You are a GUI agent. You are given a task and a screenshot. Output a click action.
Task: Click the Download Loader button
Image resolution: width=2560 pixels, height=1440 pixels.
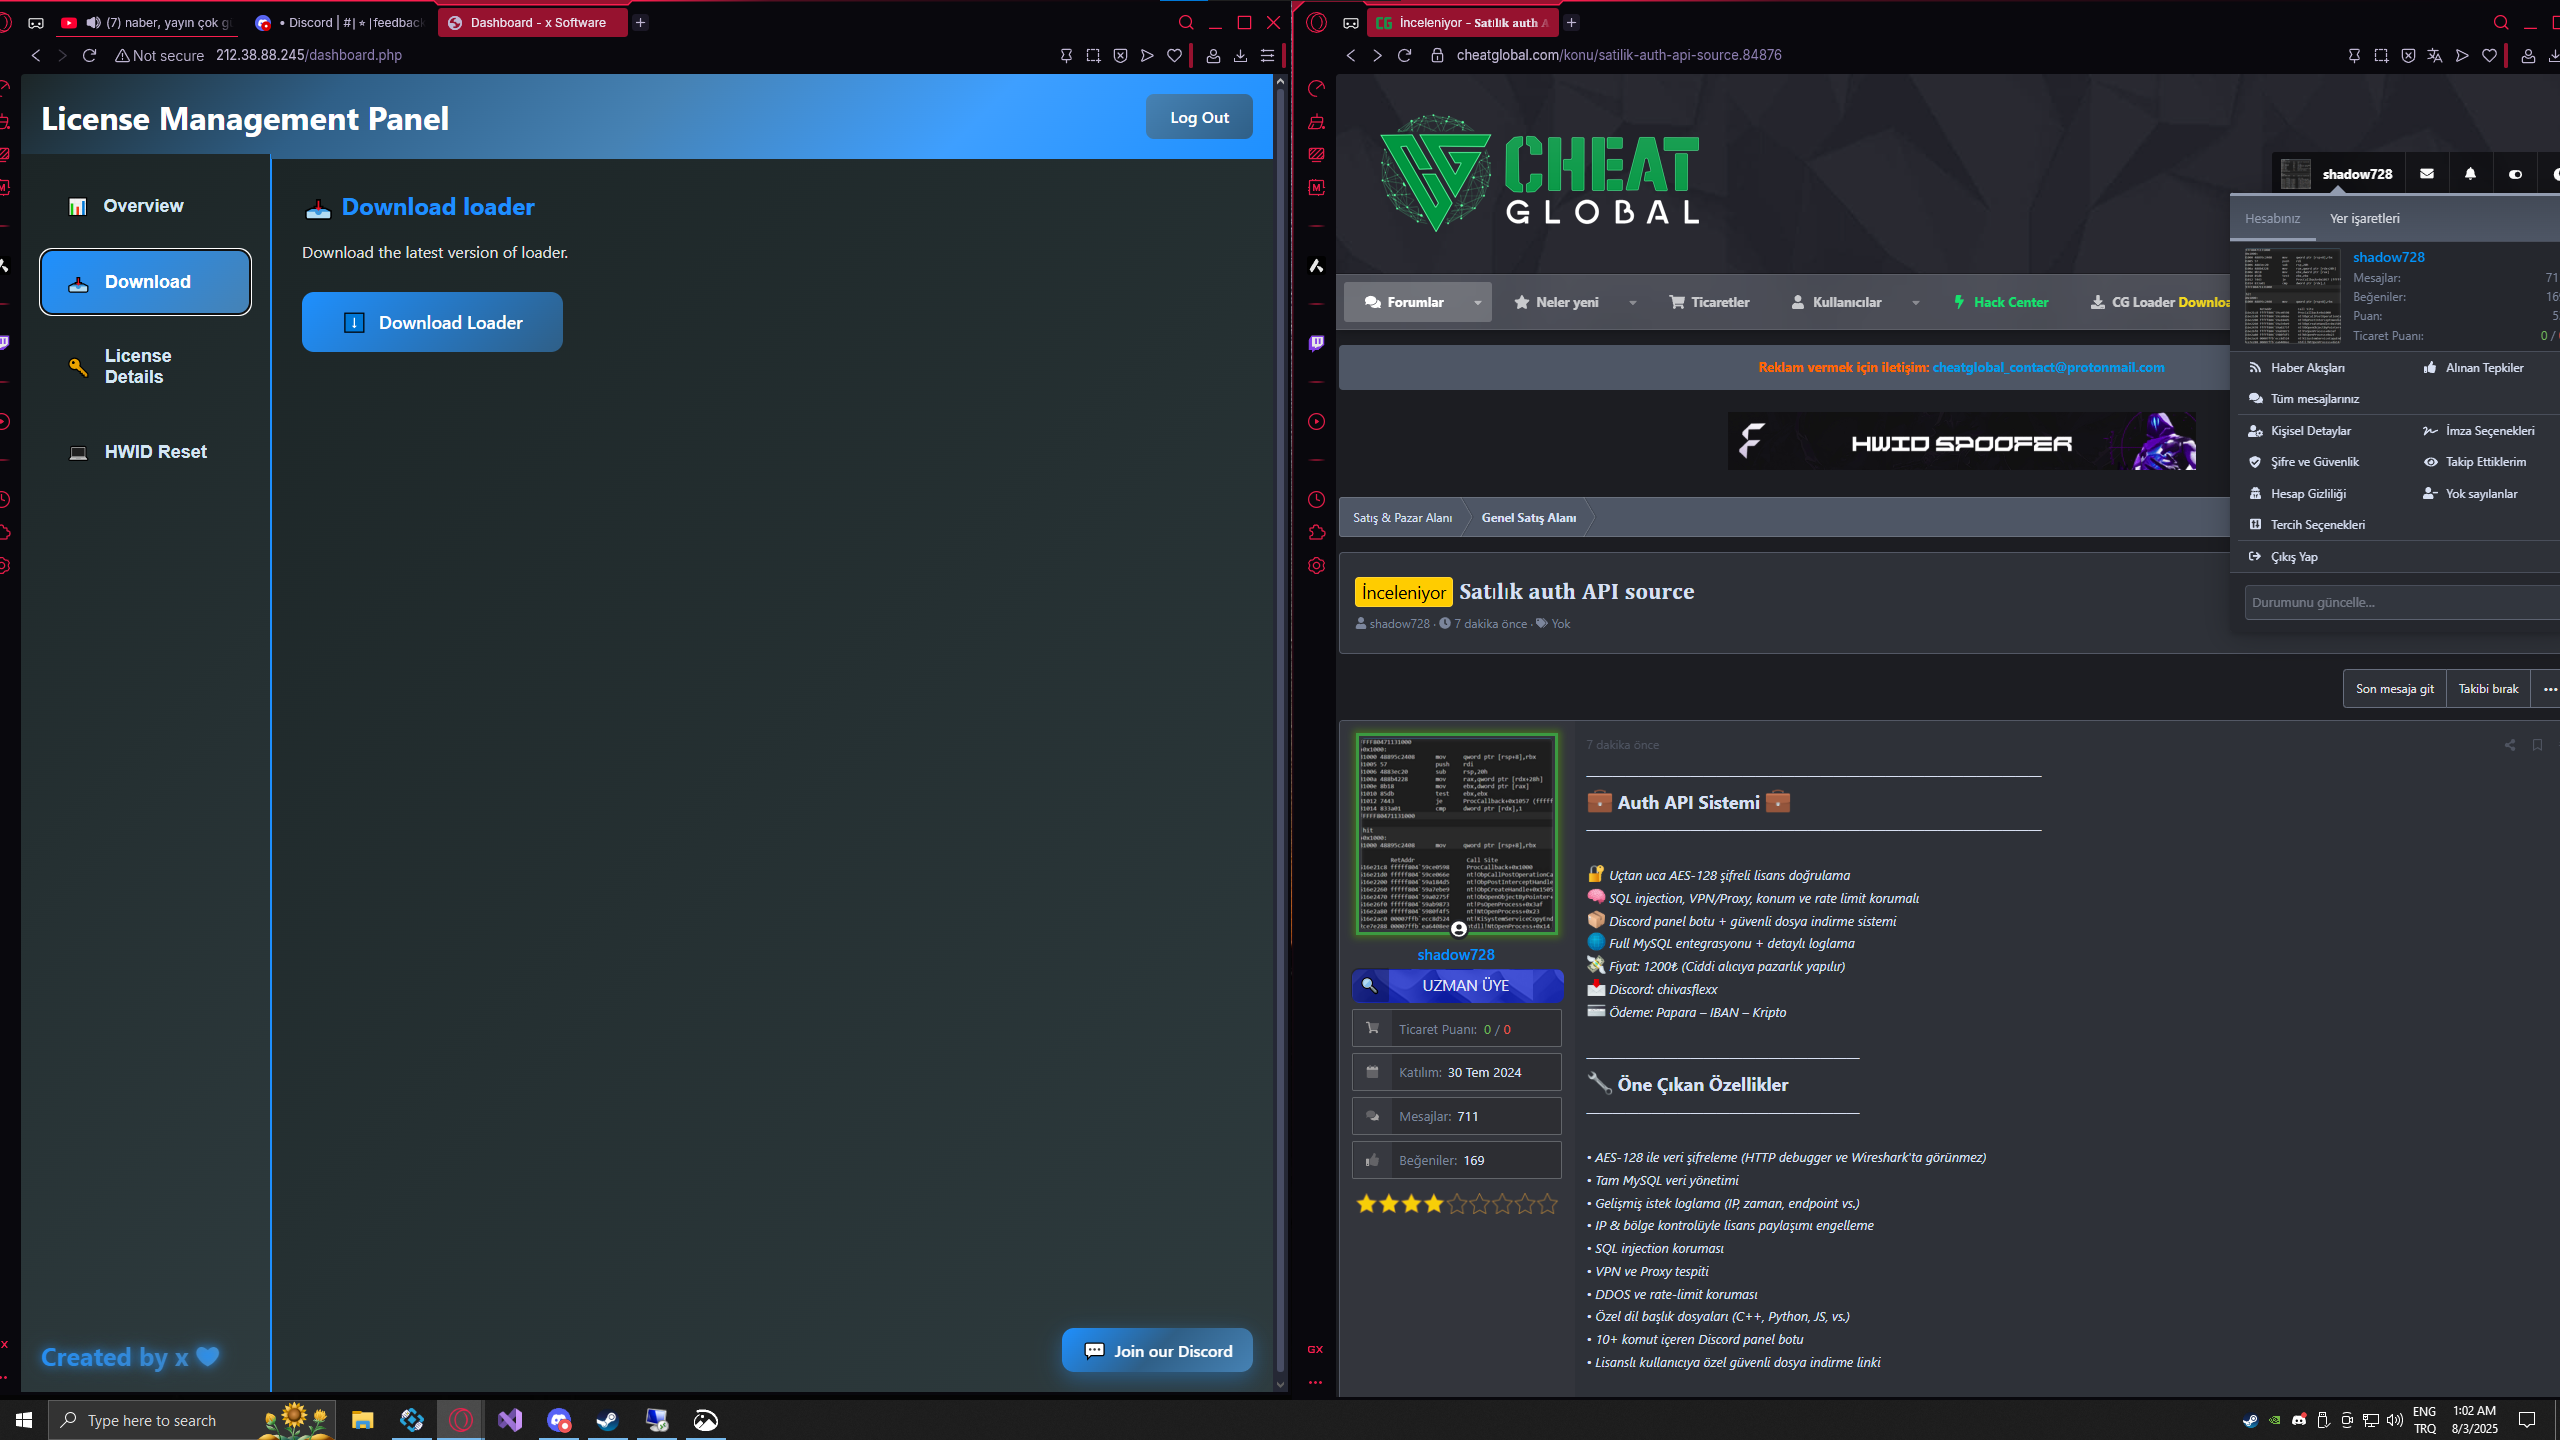tap(432, 322)
